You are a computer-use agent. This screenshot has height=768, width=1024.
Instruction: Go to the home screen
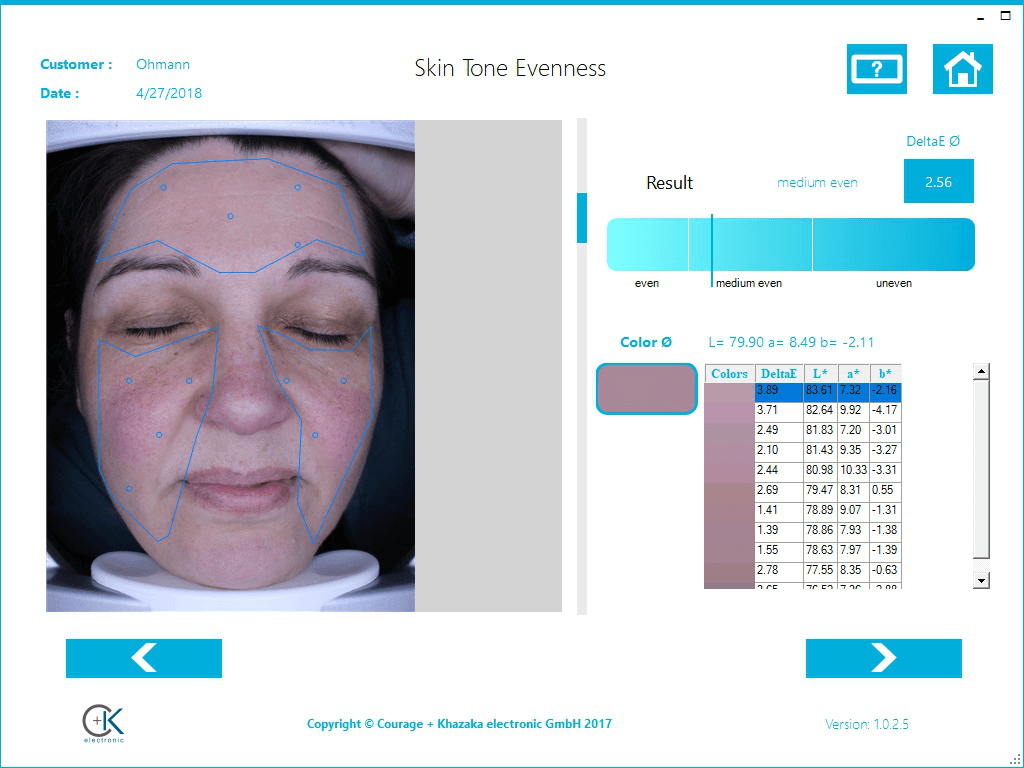962,69
